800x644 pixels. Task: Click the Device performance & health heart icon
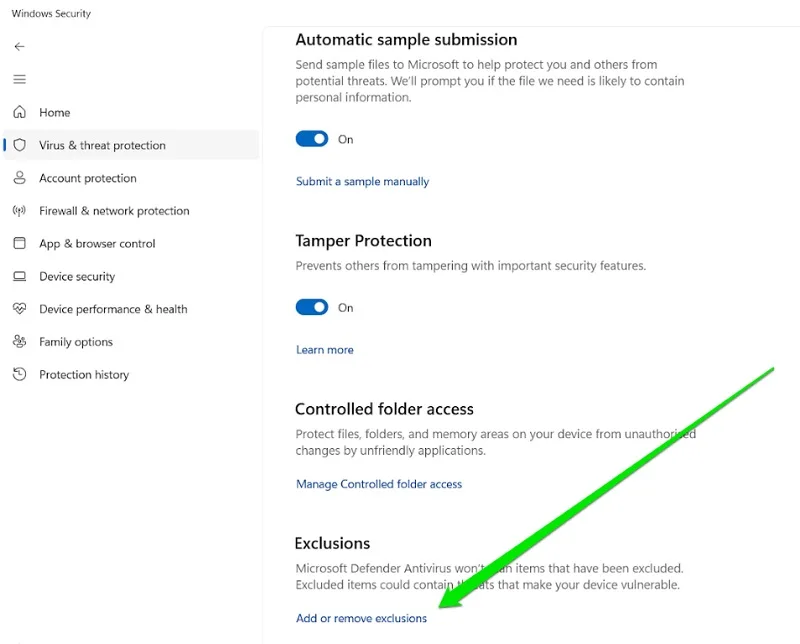tap(19, 309)
